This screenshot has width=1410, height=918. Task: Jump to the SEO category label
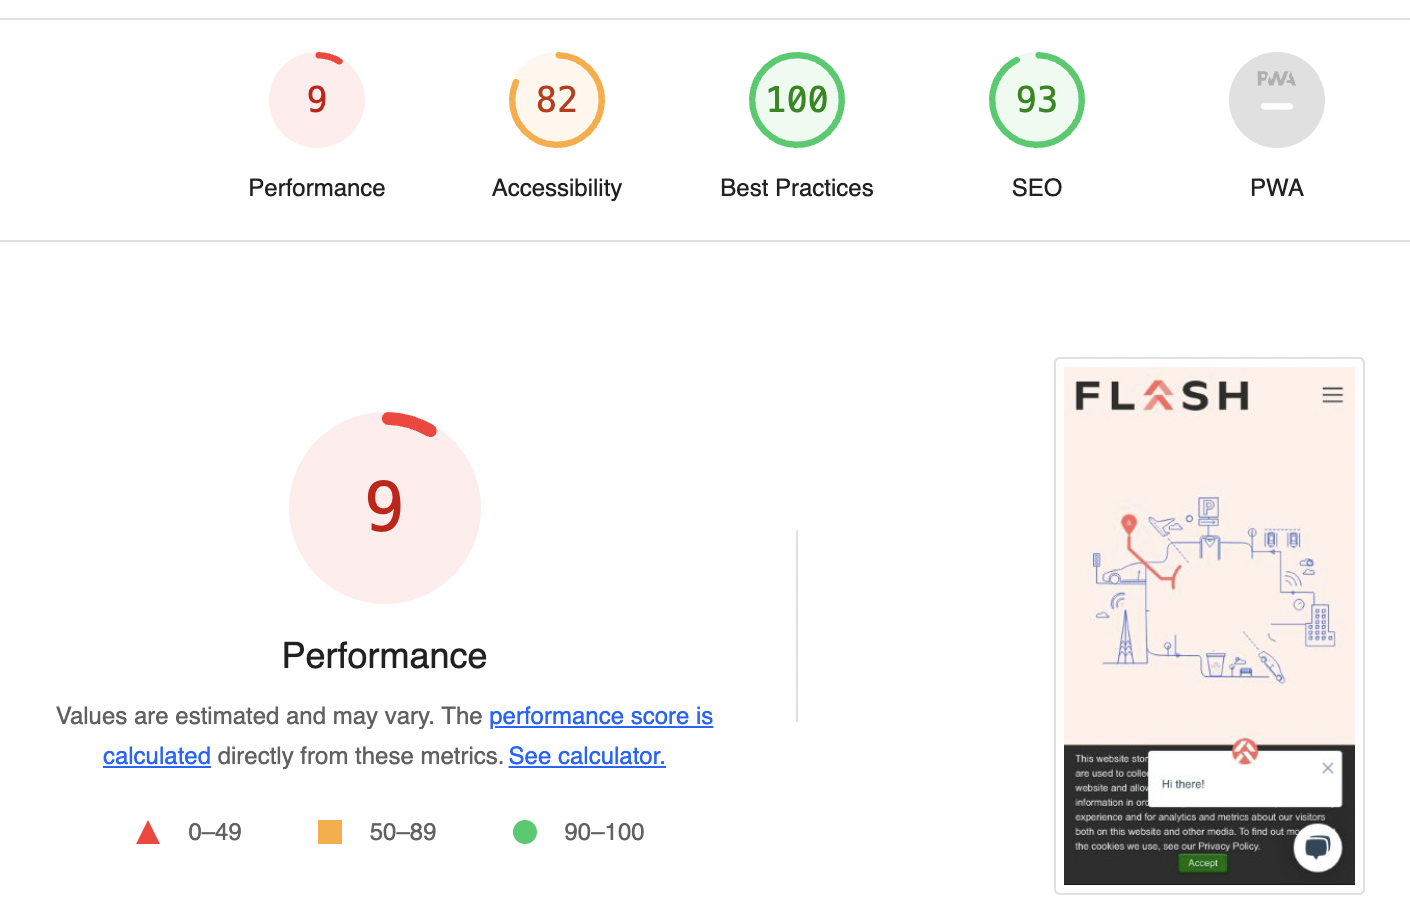point(1037,188)
